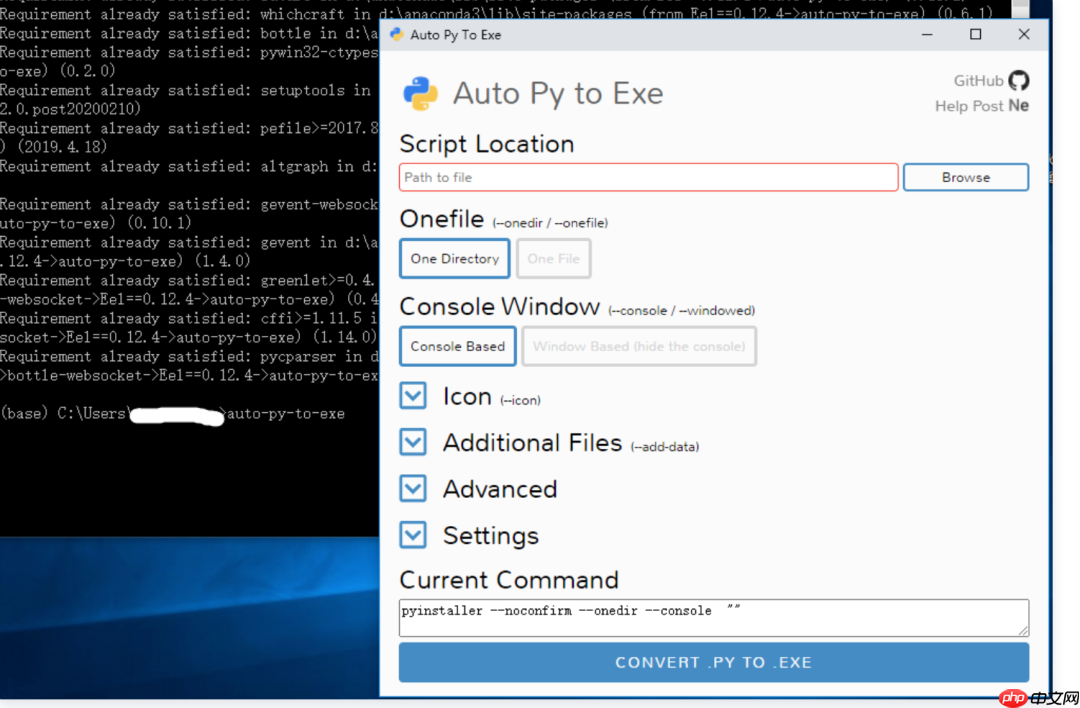
Task: Choose Console Based console window
Action: point(457,346)
